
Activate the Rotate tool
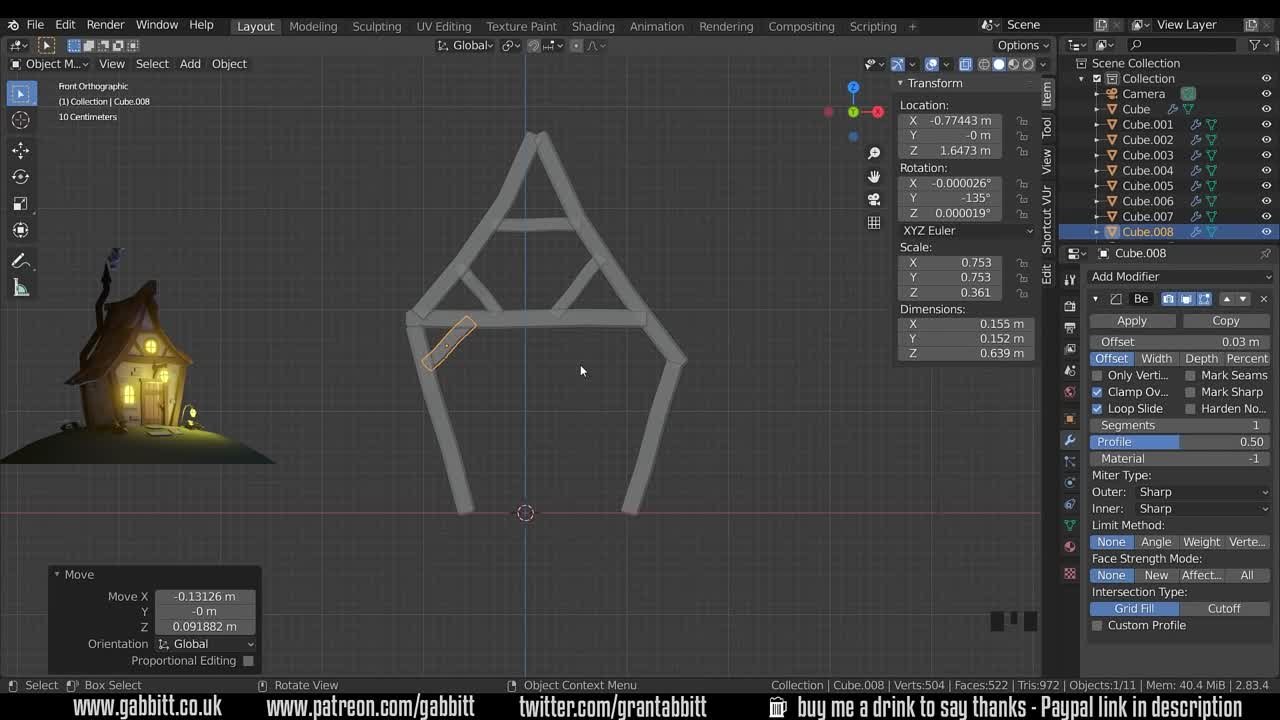click(20, 177)
